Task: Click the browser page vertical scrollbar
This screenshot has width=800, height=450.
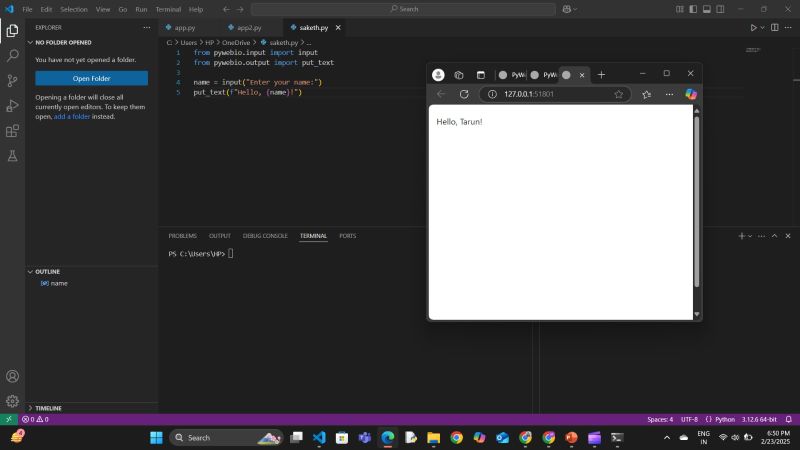Action: point(696,202)
